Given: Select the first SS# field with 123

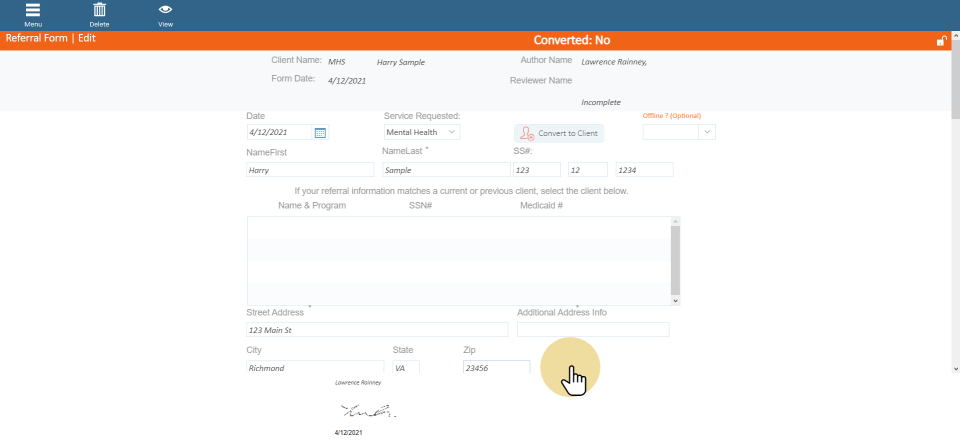Looking at the screenshot, I should point(536,170).
